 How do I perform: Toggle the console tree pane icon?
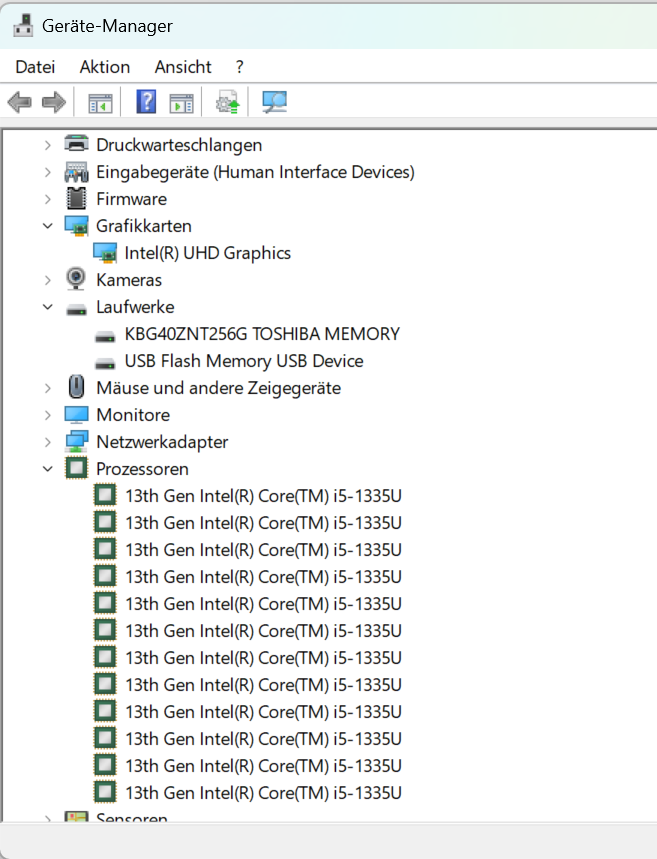(100, 103)
